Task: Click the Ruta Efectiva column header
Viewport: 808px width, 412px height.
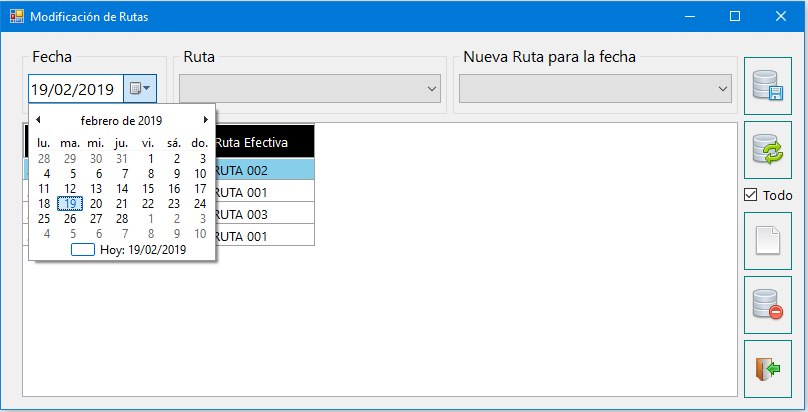Action: pyautogui.click(x=265, y=142)
